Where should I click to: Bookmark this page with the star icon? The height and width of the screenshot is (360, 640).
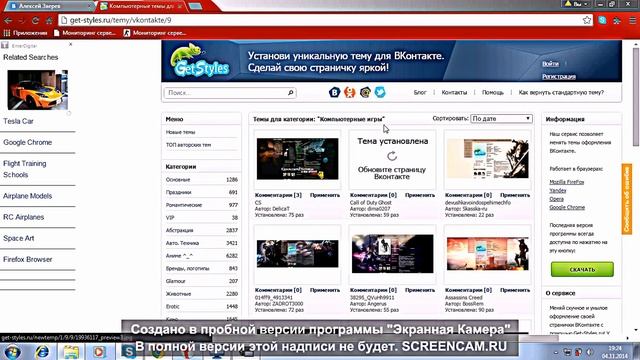pos(587,20)
